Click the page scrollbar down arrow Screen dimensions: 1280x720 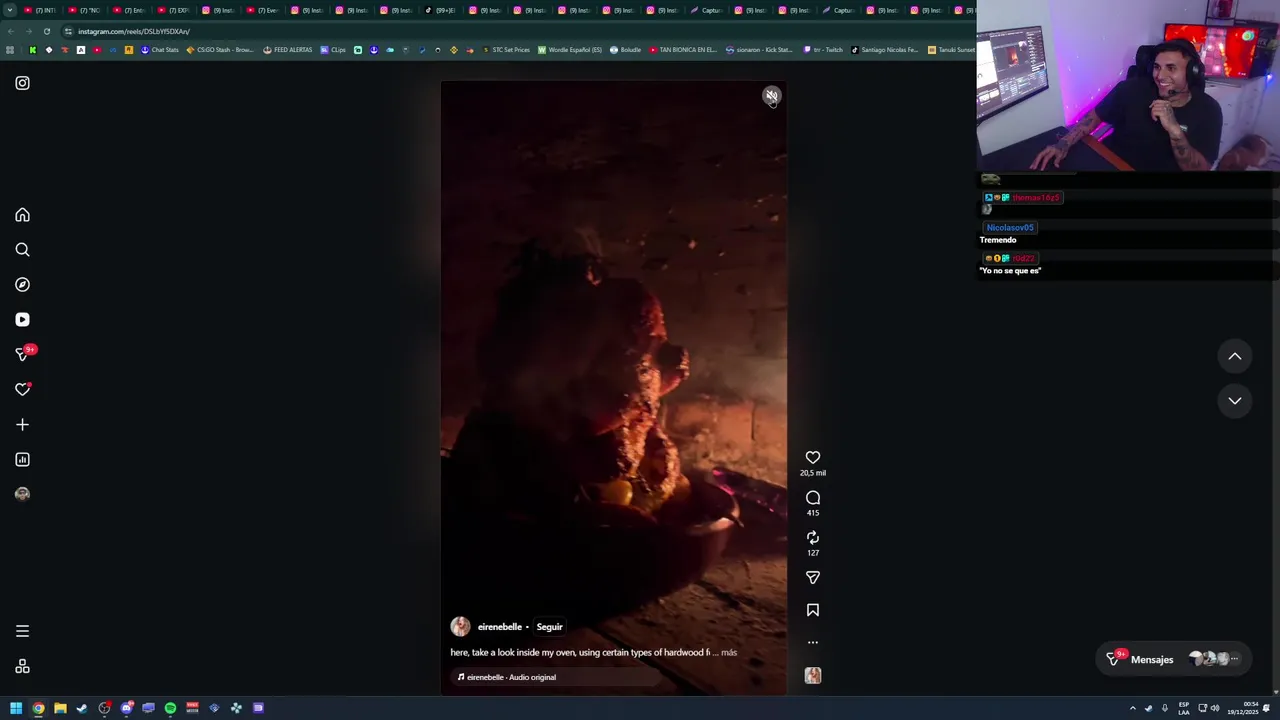[x=1275, y=690]
